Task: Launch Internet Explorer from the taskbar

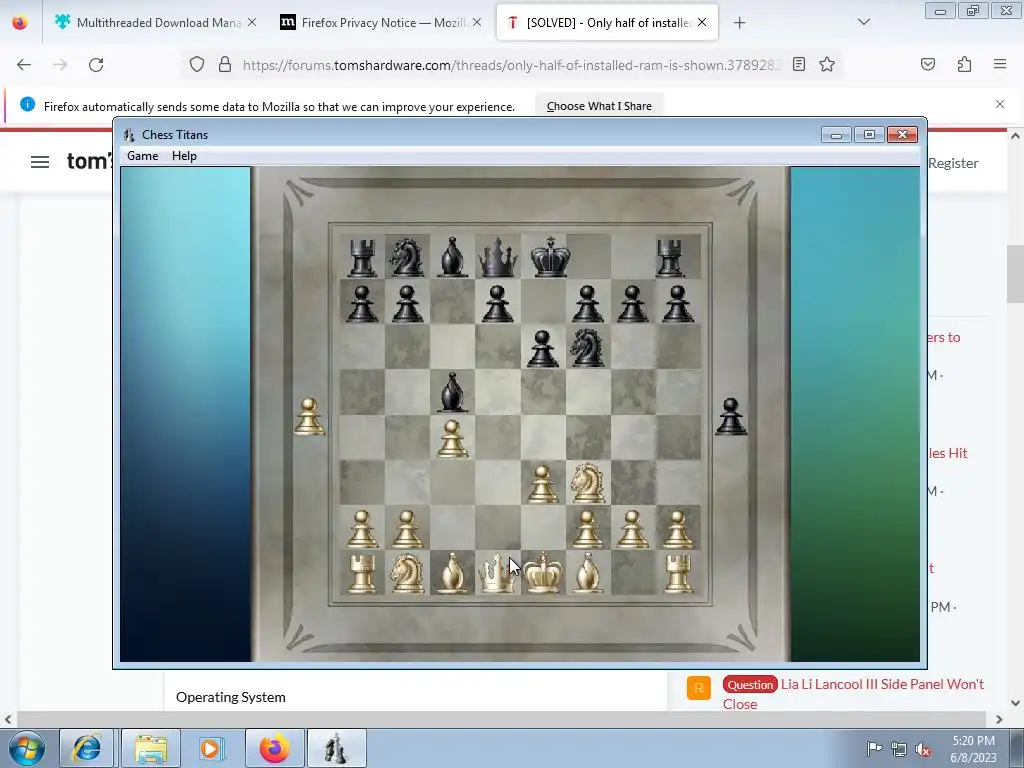Action: pyautogui.click(x=87, y=748)
